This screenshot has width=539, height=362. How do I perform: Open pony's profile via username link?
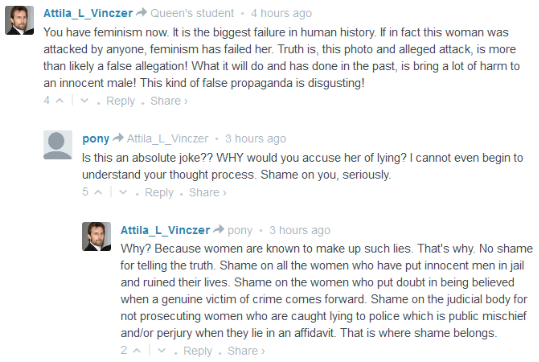(96, 139)
